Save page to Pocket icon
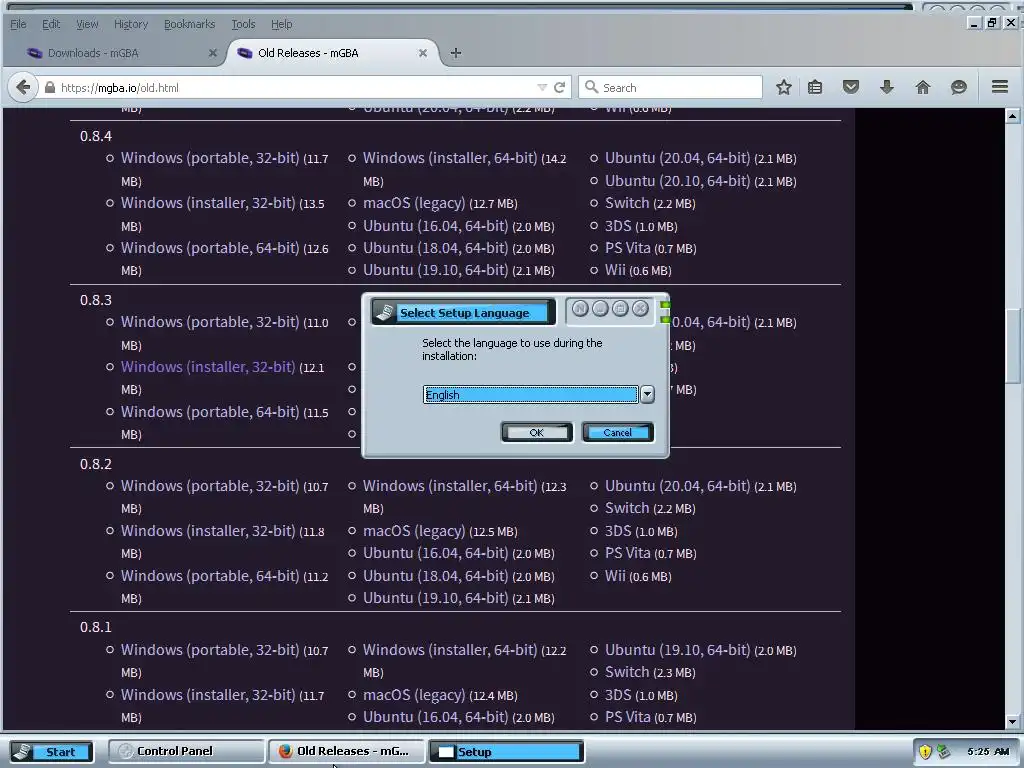The image size is (1024, 768). tap(850, 87)
